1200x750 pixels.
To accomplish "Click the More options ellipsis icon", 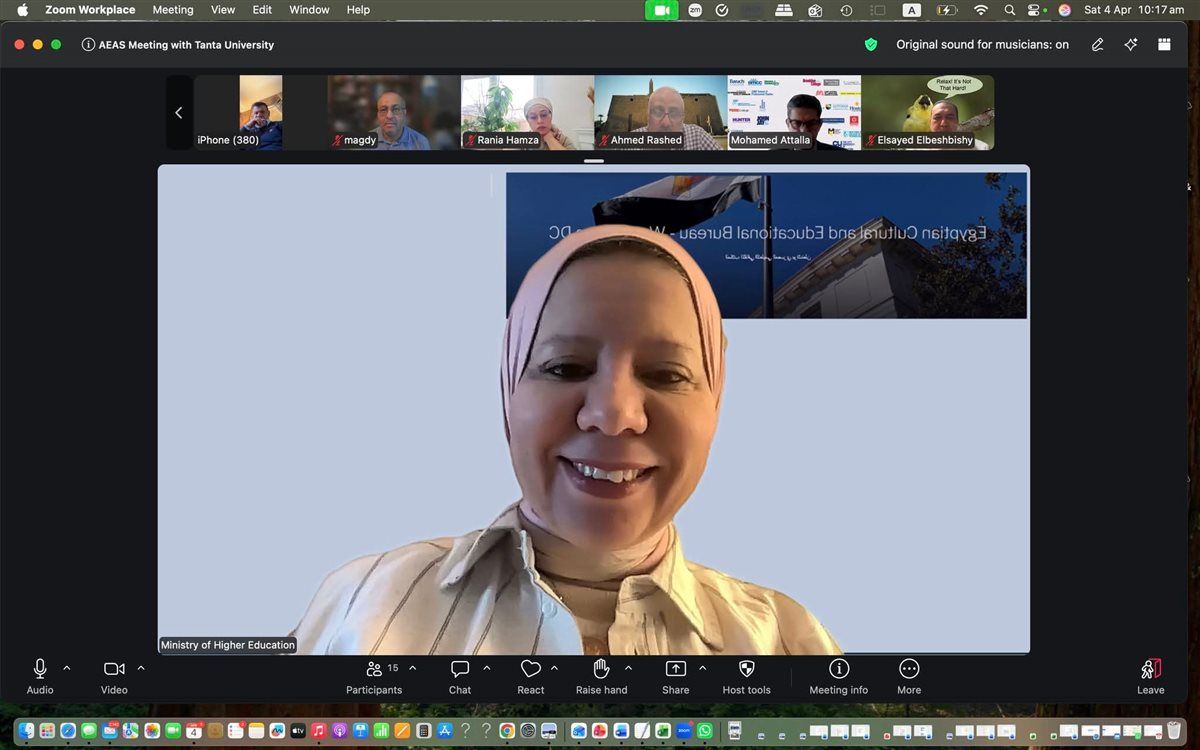I will point(908,669).
